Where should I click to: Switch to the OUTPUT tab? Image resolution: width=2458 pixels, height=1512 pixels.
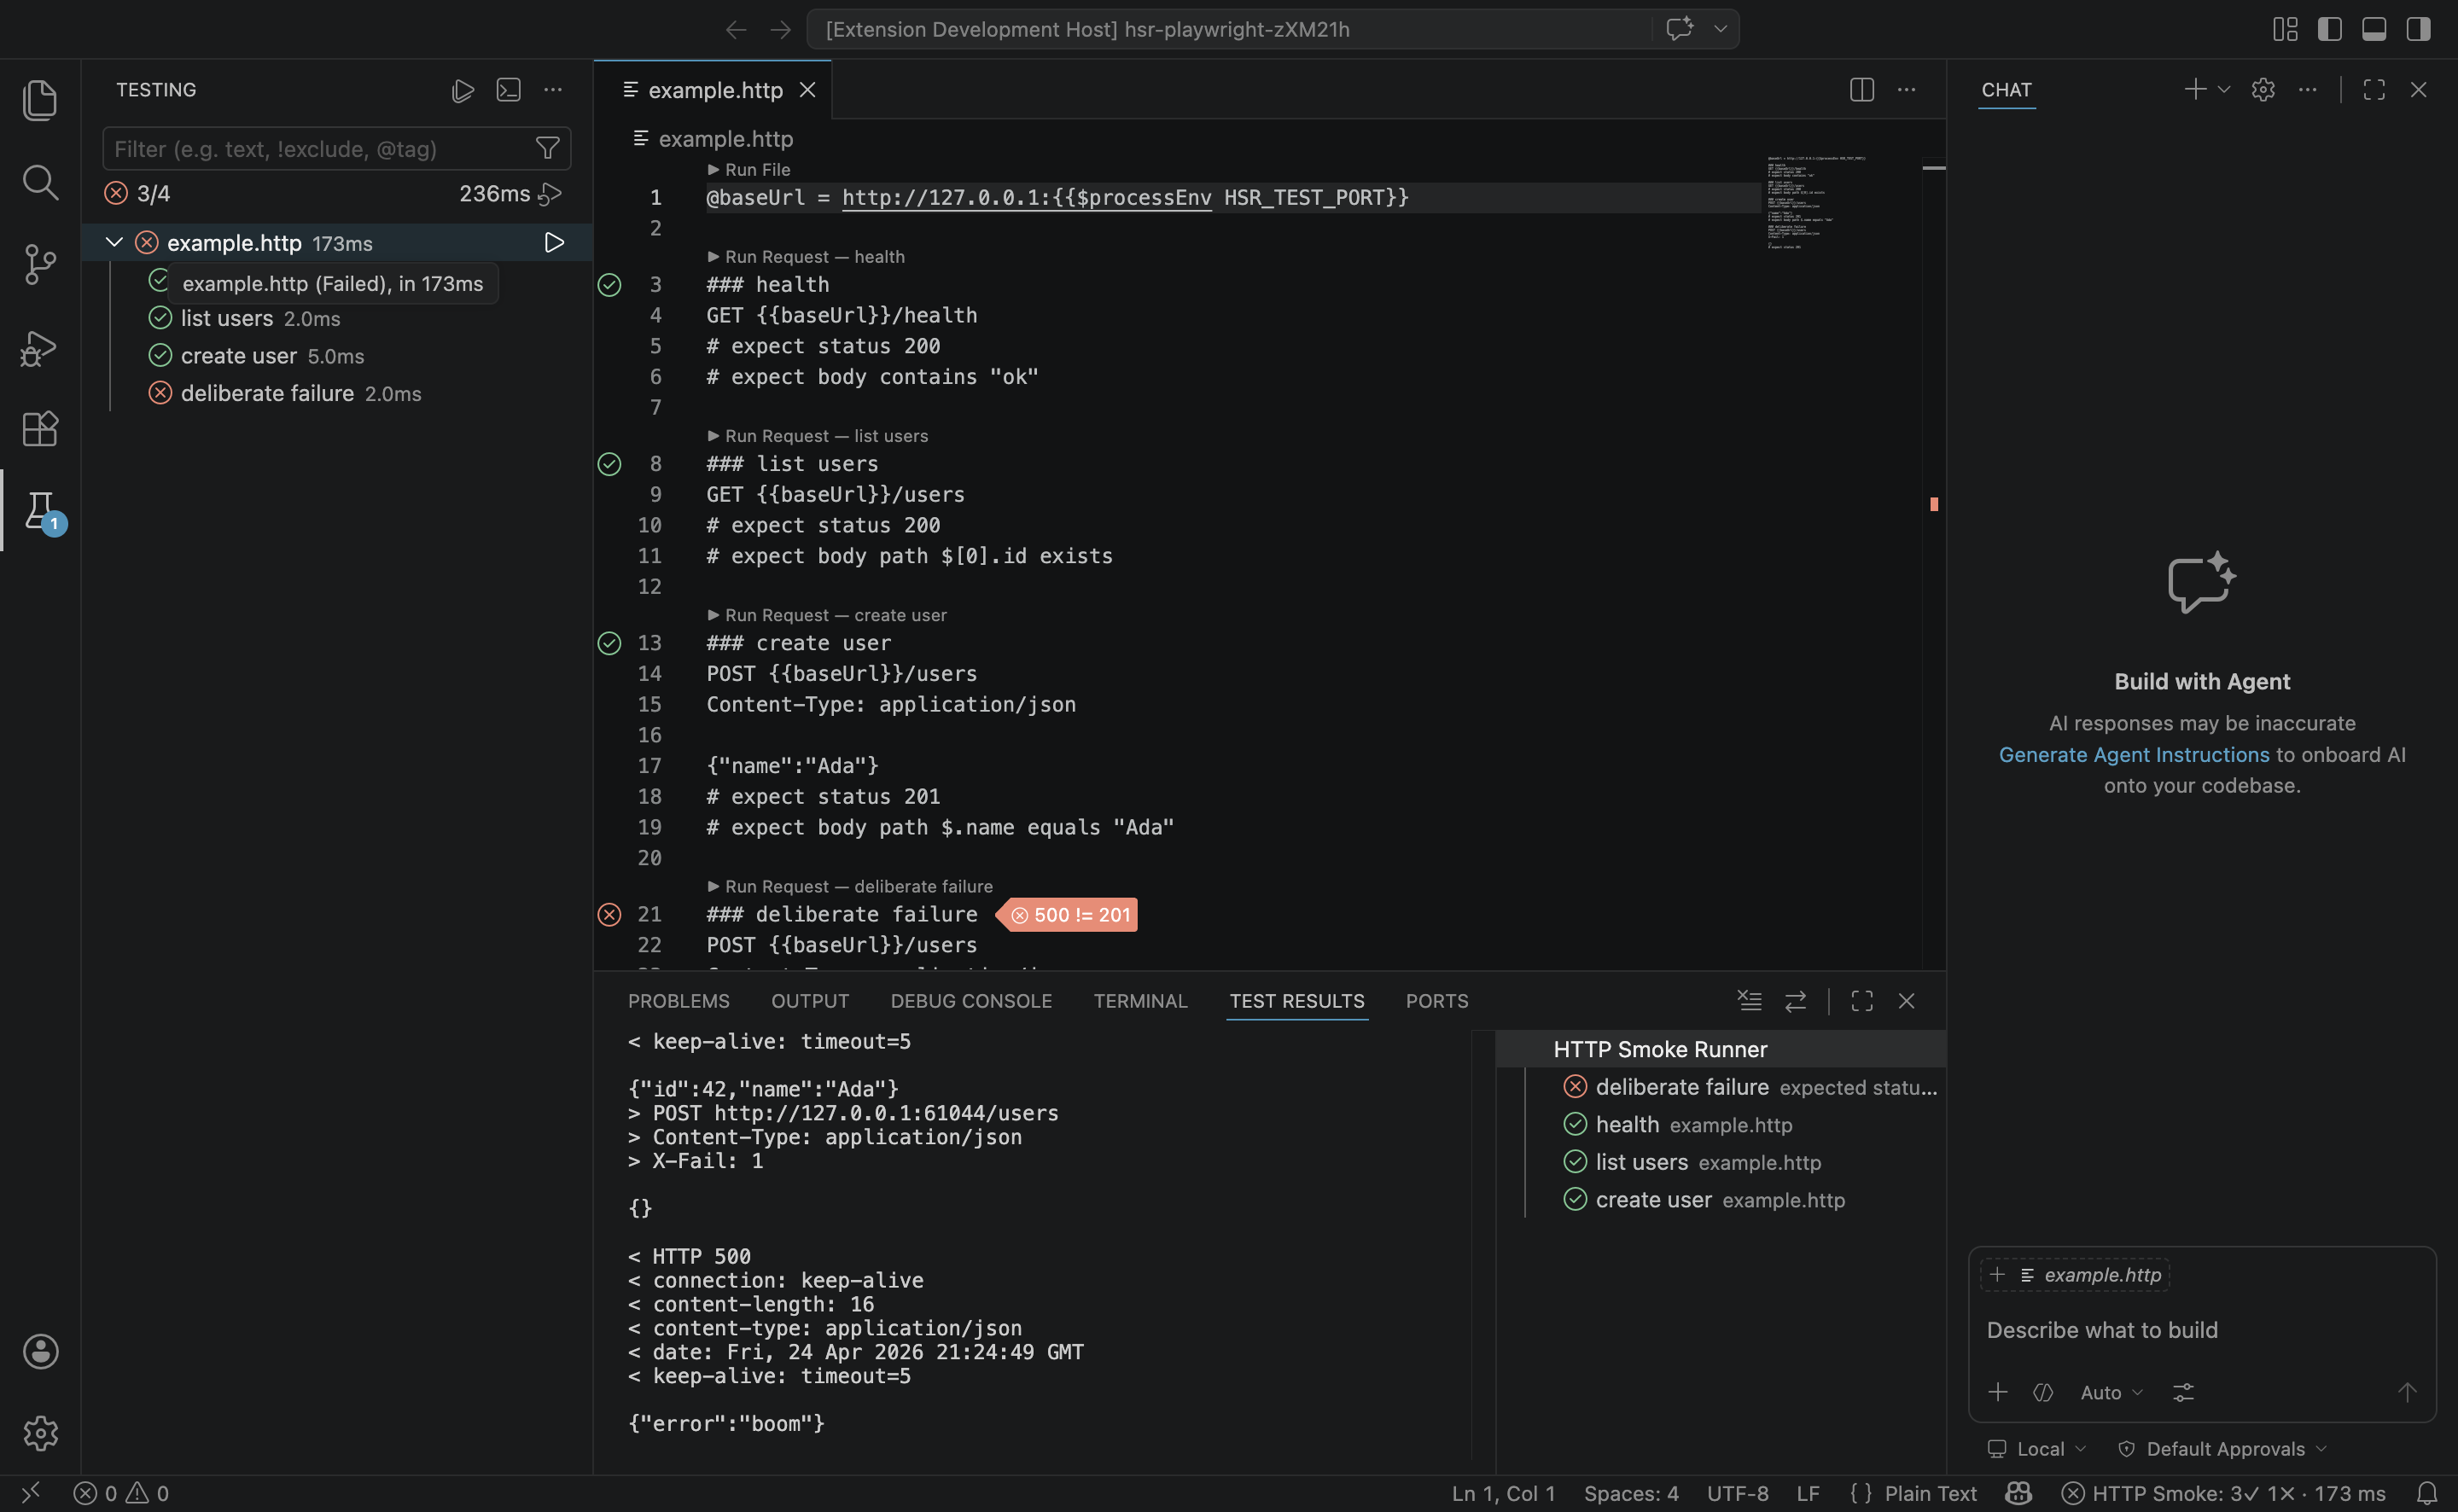pos(810,1001)
